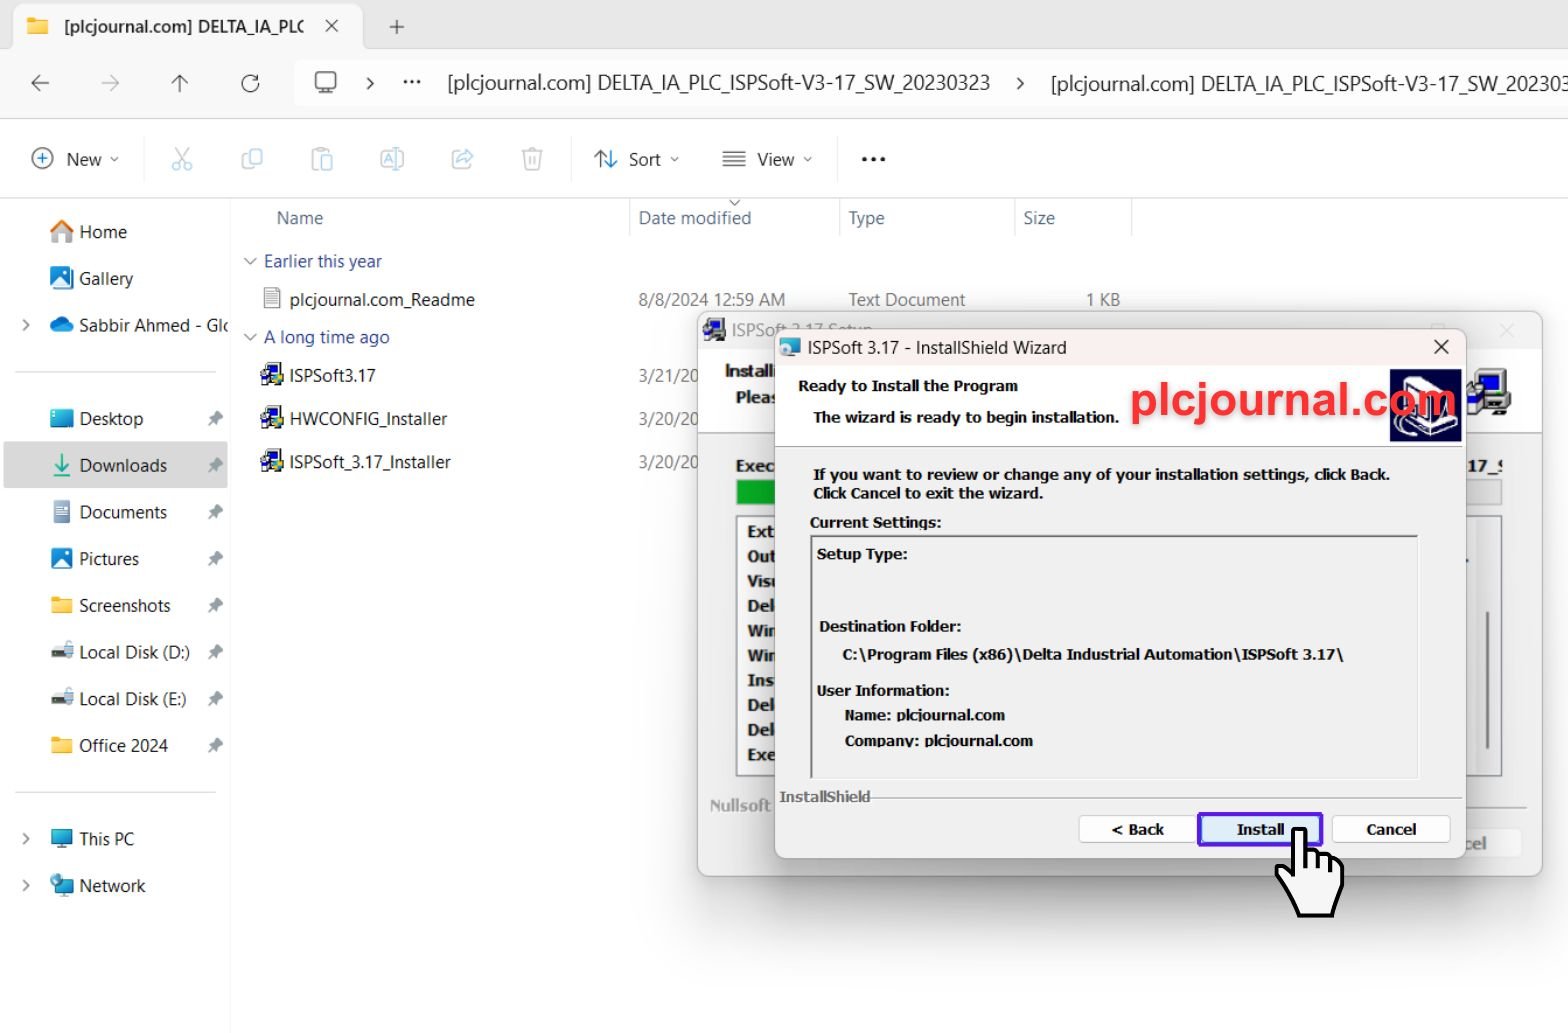Click the plcjournal.com_Readme document icon

[271, 298]
